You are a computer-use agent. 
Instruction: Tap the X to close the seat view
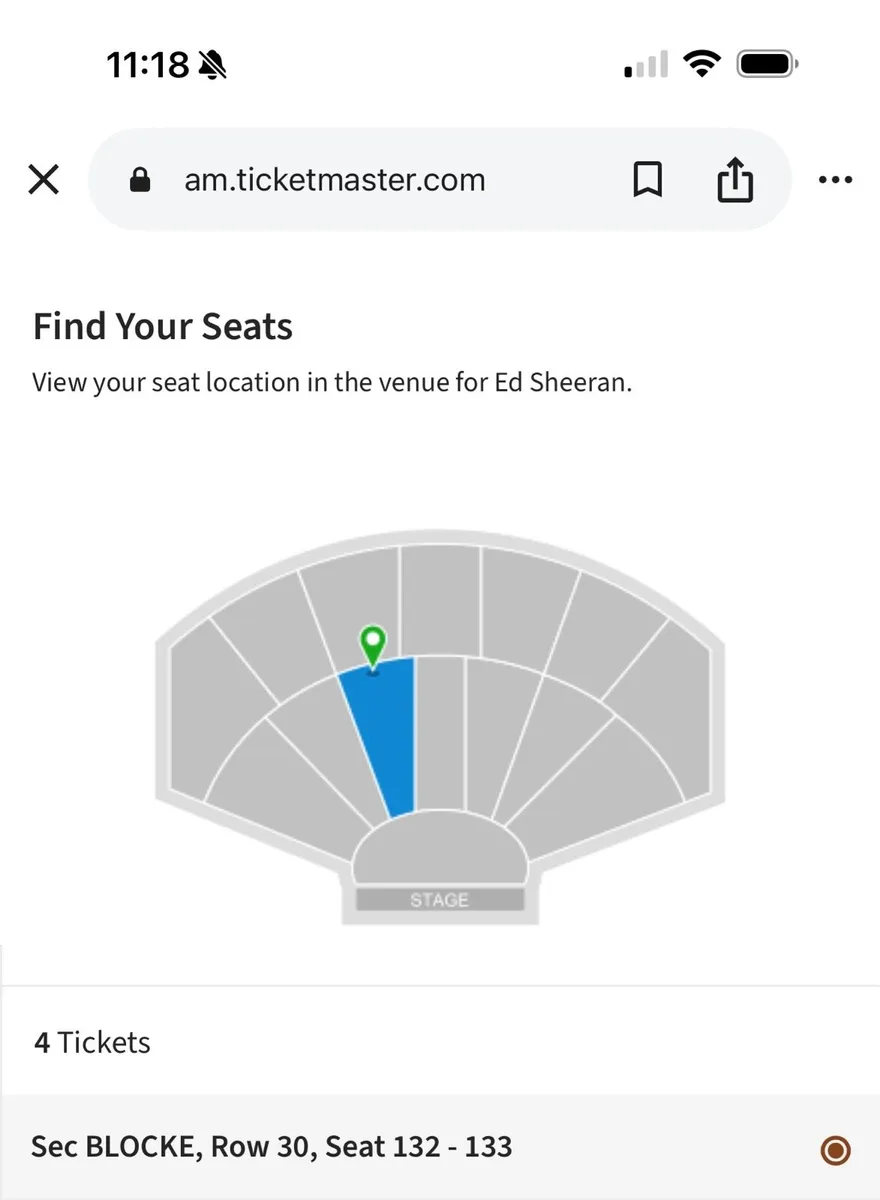[44, 180]
